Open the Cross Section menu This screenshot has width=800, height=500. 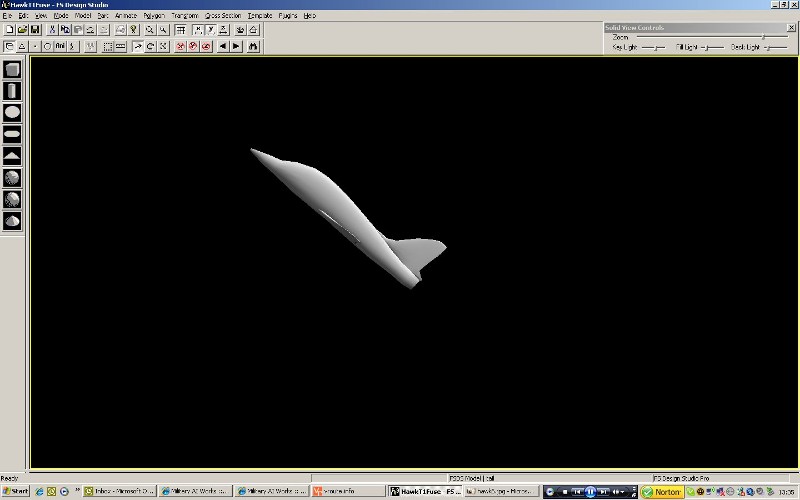click(223, 16)
